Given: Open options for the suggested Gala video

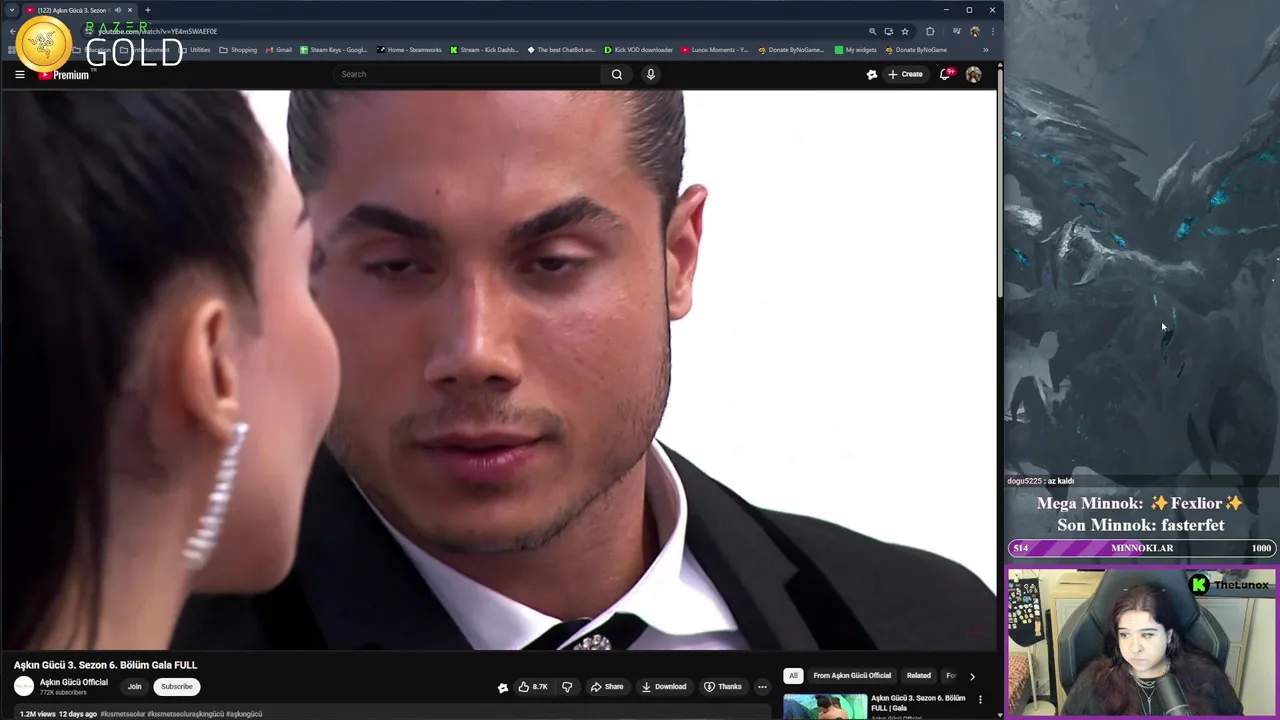Looking at the screenshot, I should pos(980,700).
